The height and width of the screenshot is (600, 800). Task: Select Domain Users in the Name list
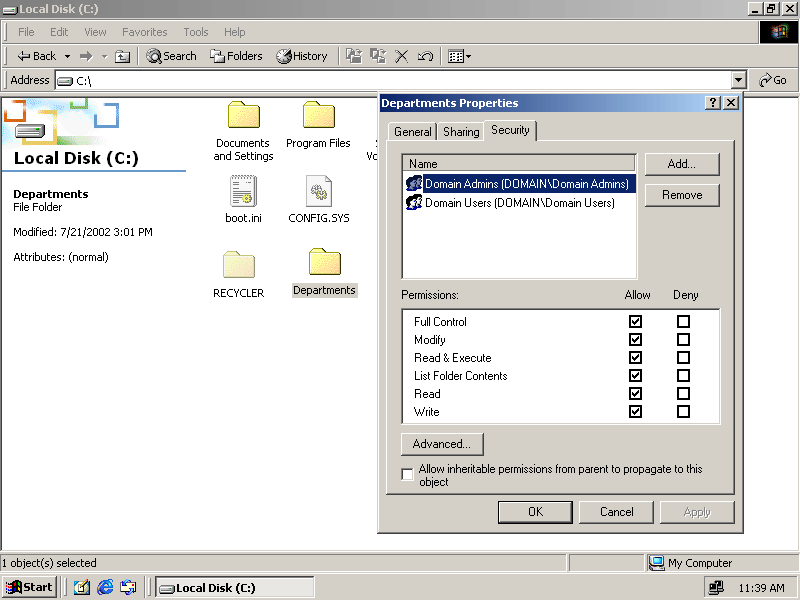coord(519,203)
